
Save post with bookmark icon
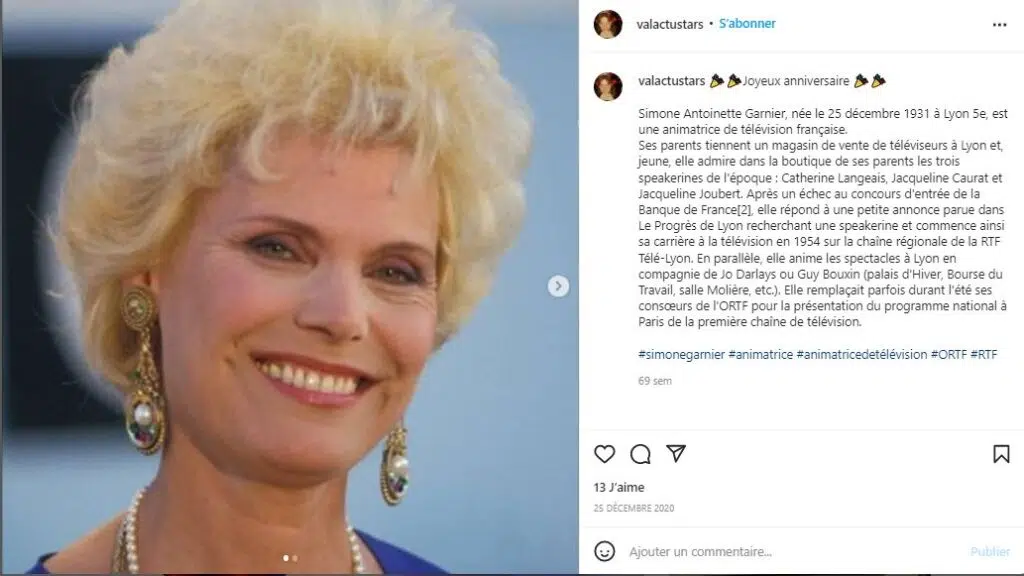[1001, 454]
